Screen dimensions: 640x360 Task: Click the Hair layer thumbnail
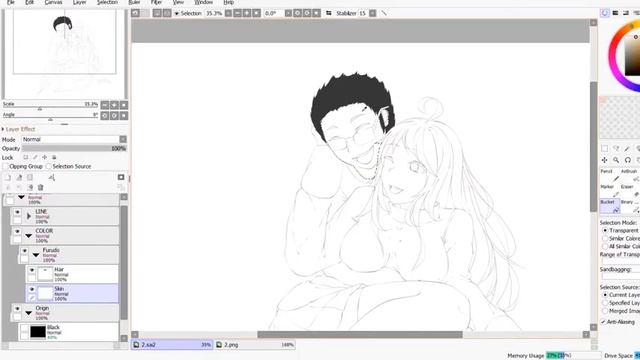click(45, 274)
